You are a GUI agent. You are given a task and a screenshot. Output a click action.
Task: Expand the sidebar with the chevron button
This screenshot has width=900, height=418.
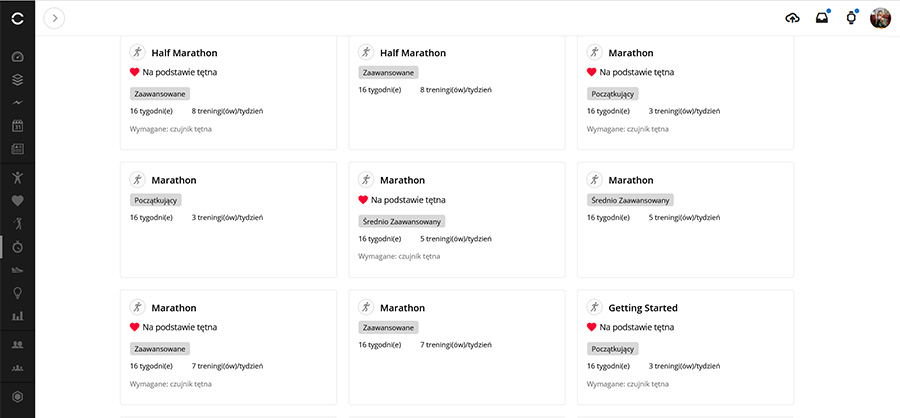pos(55,18)
